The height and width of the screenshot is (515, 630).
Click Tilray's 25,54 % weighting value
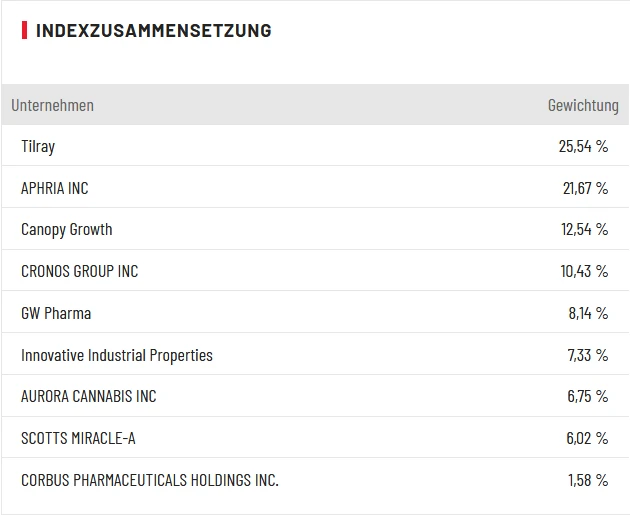pos(583,146)
